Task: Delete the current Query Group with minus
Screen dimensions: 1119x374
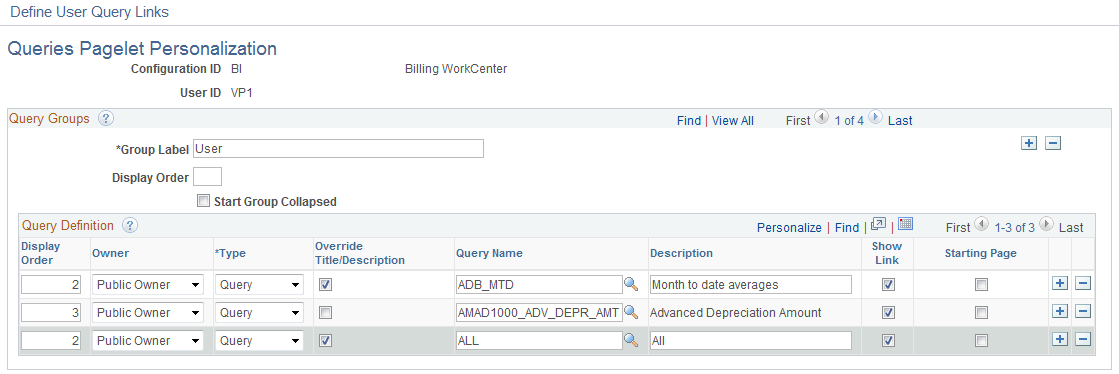Action: tap(1053, 143)
